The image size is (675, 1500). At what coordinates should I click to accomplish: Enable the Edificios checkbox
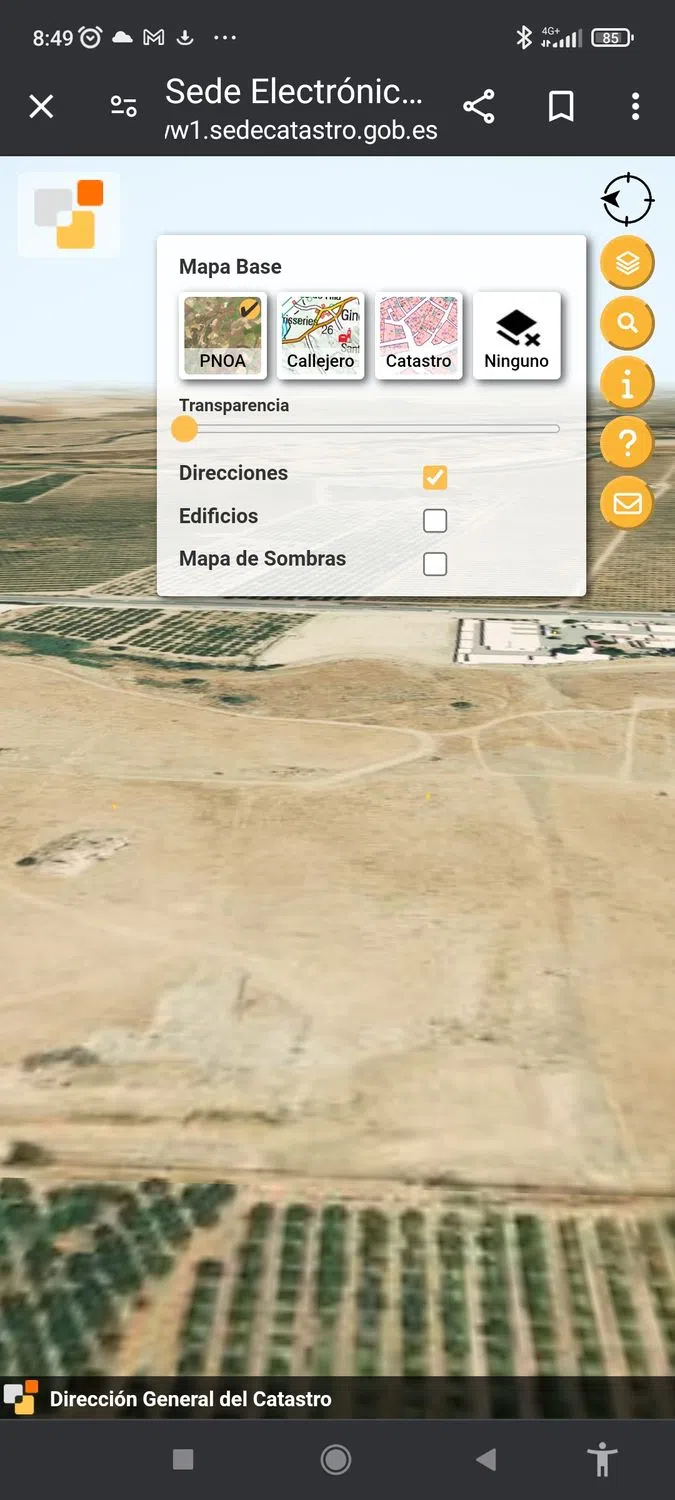(435, 520)
